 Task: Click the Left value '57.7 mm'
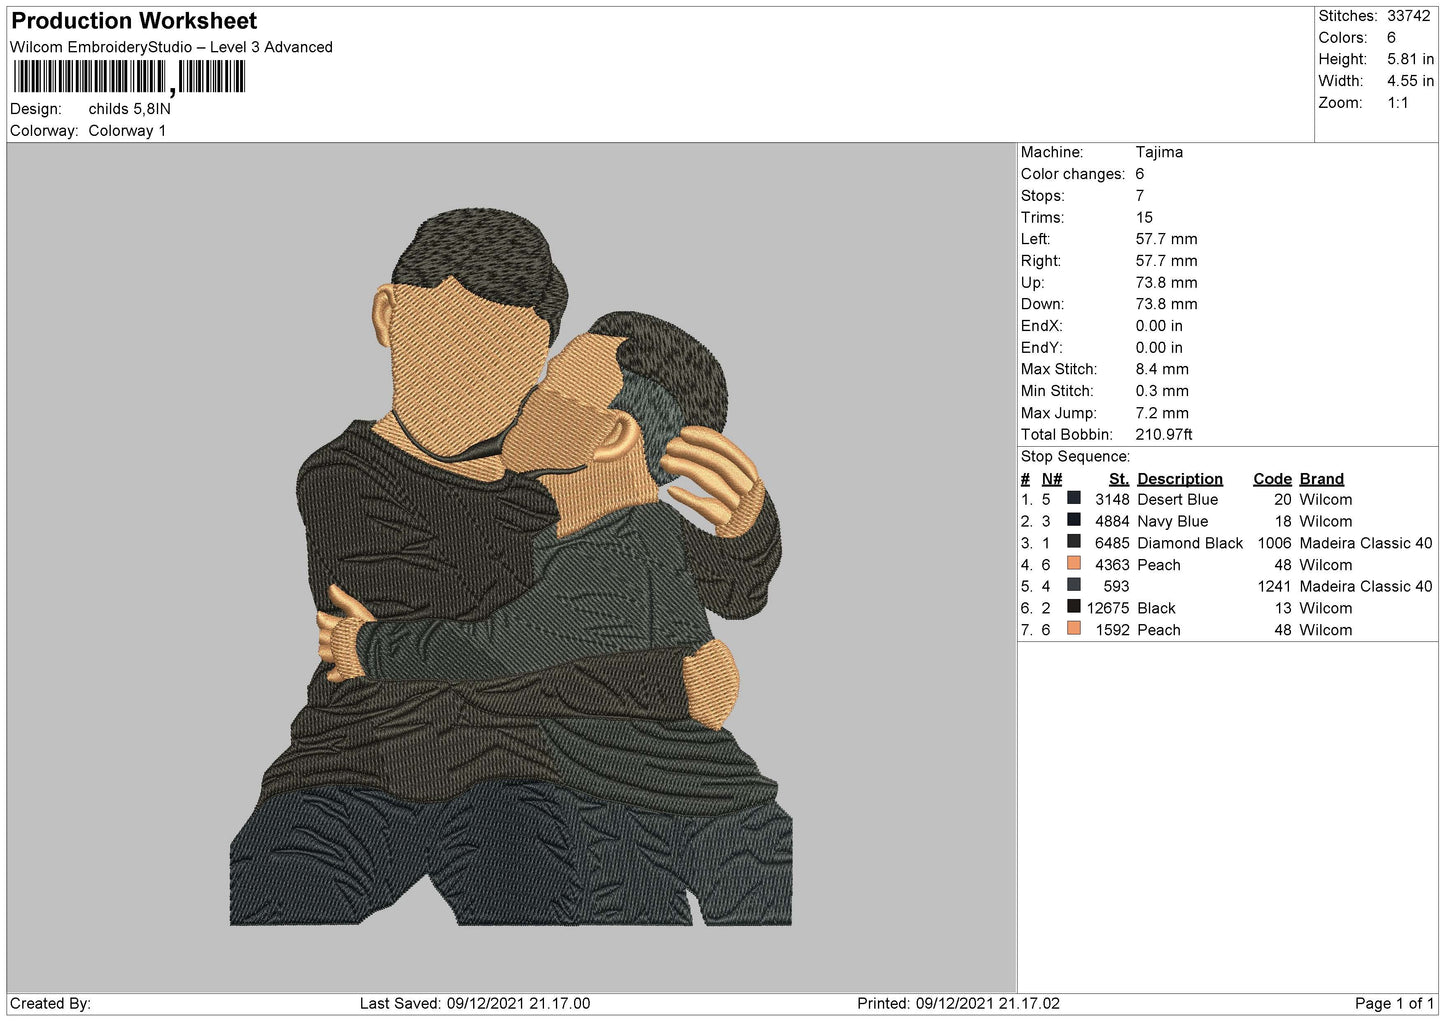[1166, 239]
